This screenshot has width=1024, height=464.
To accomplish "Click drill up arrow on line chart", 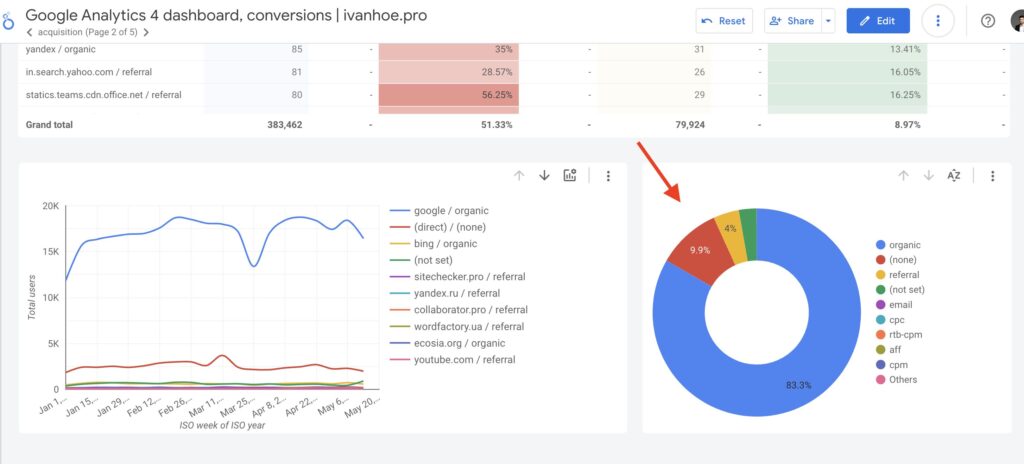I will tap(519, 176).
